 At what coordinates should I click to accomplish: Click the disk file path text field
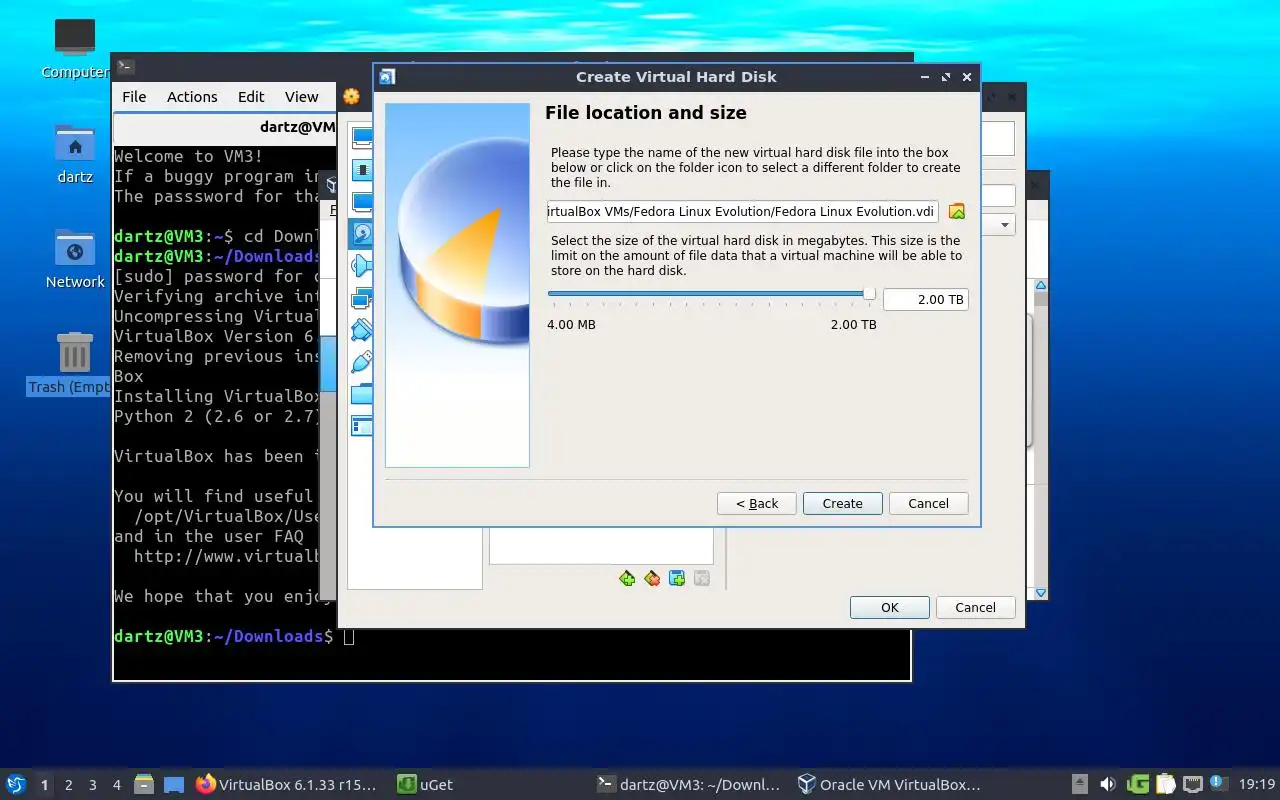(x=742, y=211)
